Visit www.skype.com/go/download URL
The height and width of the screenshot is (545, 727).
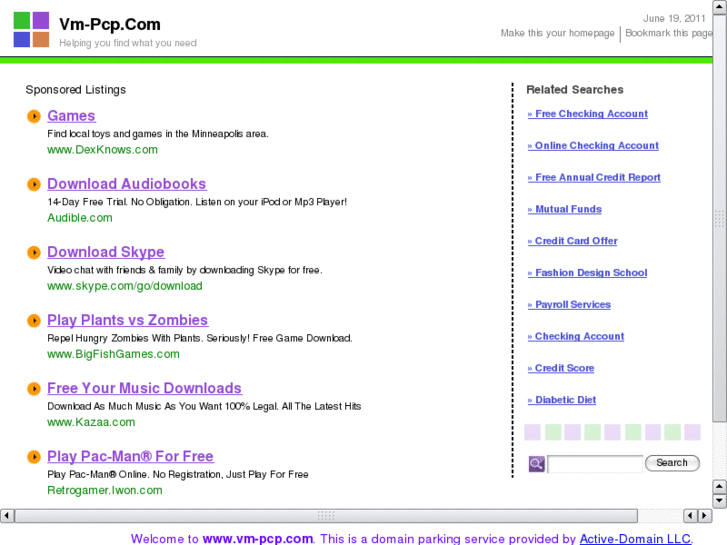click(125, 286)
